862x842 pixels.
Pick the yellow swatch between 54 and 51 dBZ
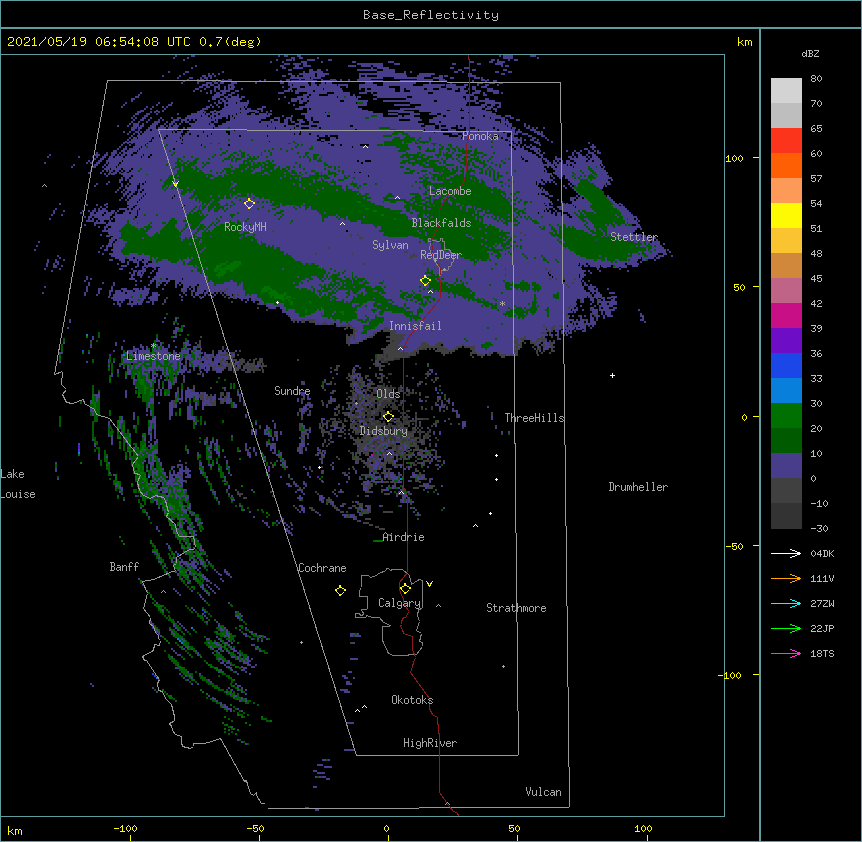click(786, 215)
